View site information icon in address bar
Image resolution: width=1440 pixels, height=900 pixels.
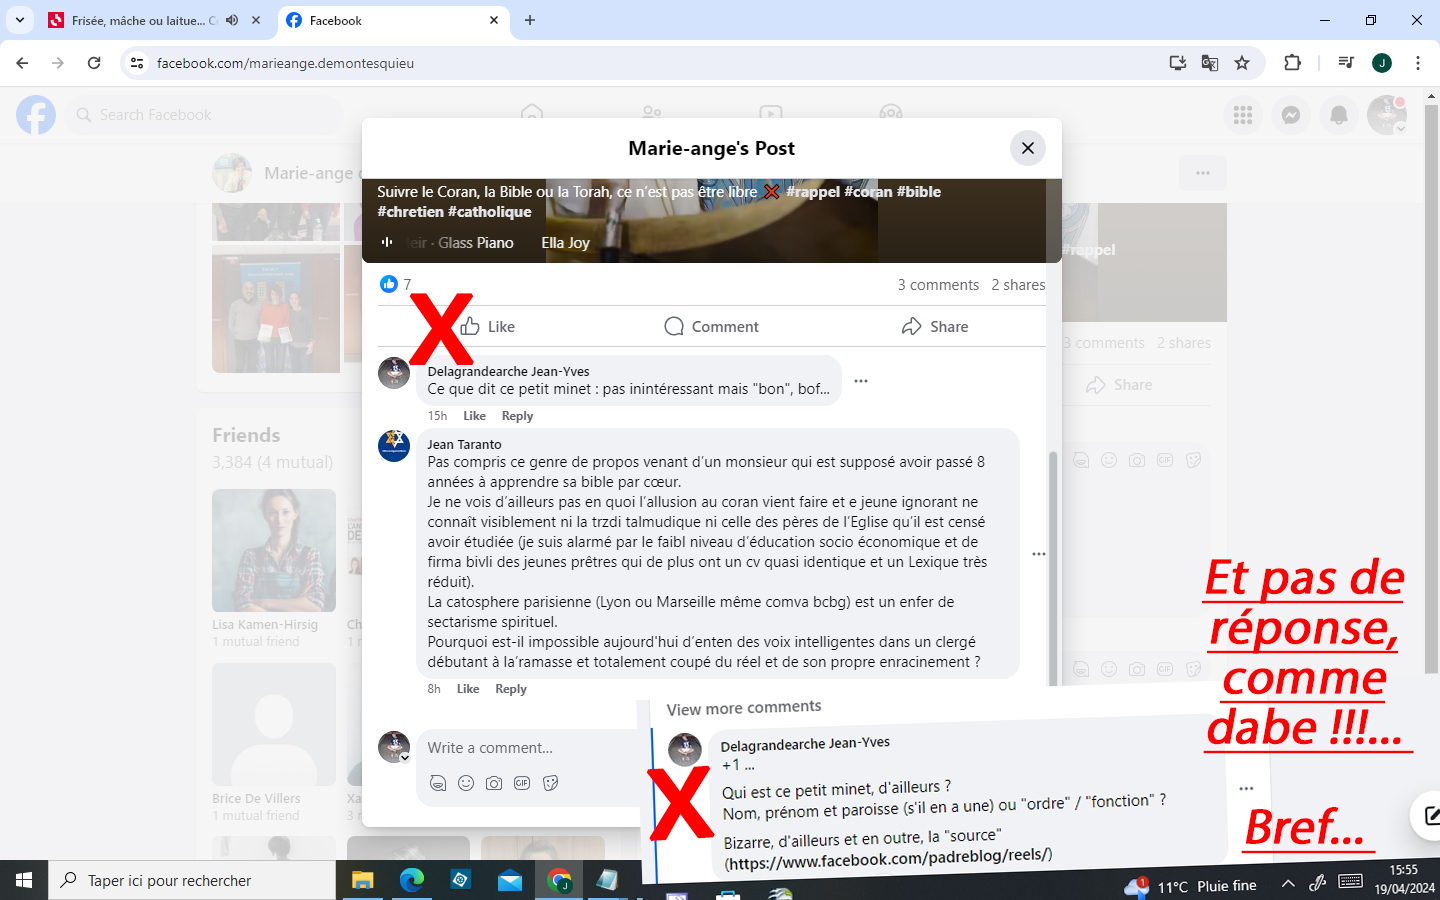coord(137,63)
